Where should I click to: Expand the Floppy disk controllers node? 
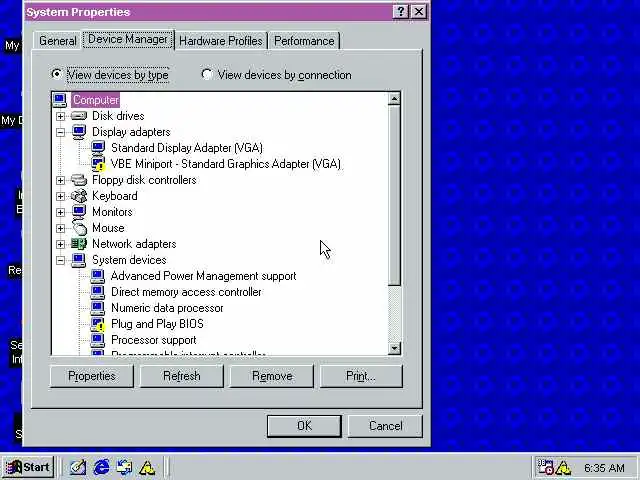(60, 180)
